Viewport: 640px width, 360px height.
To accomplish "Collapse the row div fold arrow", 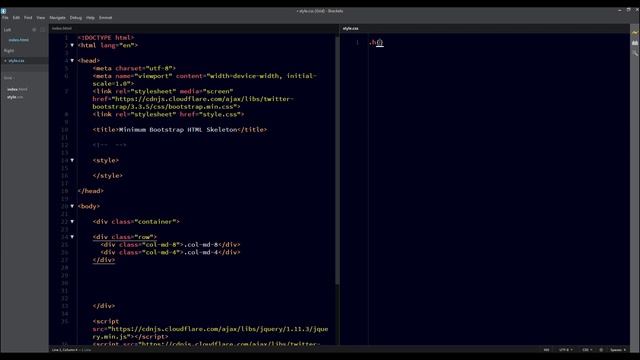I will coord(72,237).
